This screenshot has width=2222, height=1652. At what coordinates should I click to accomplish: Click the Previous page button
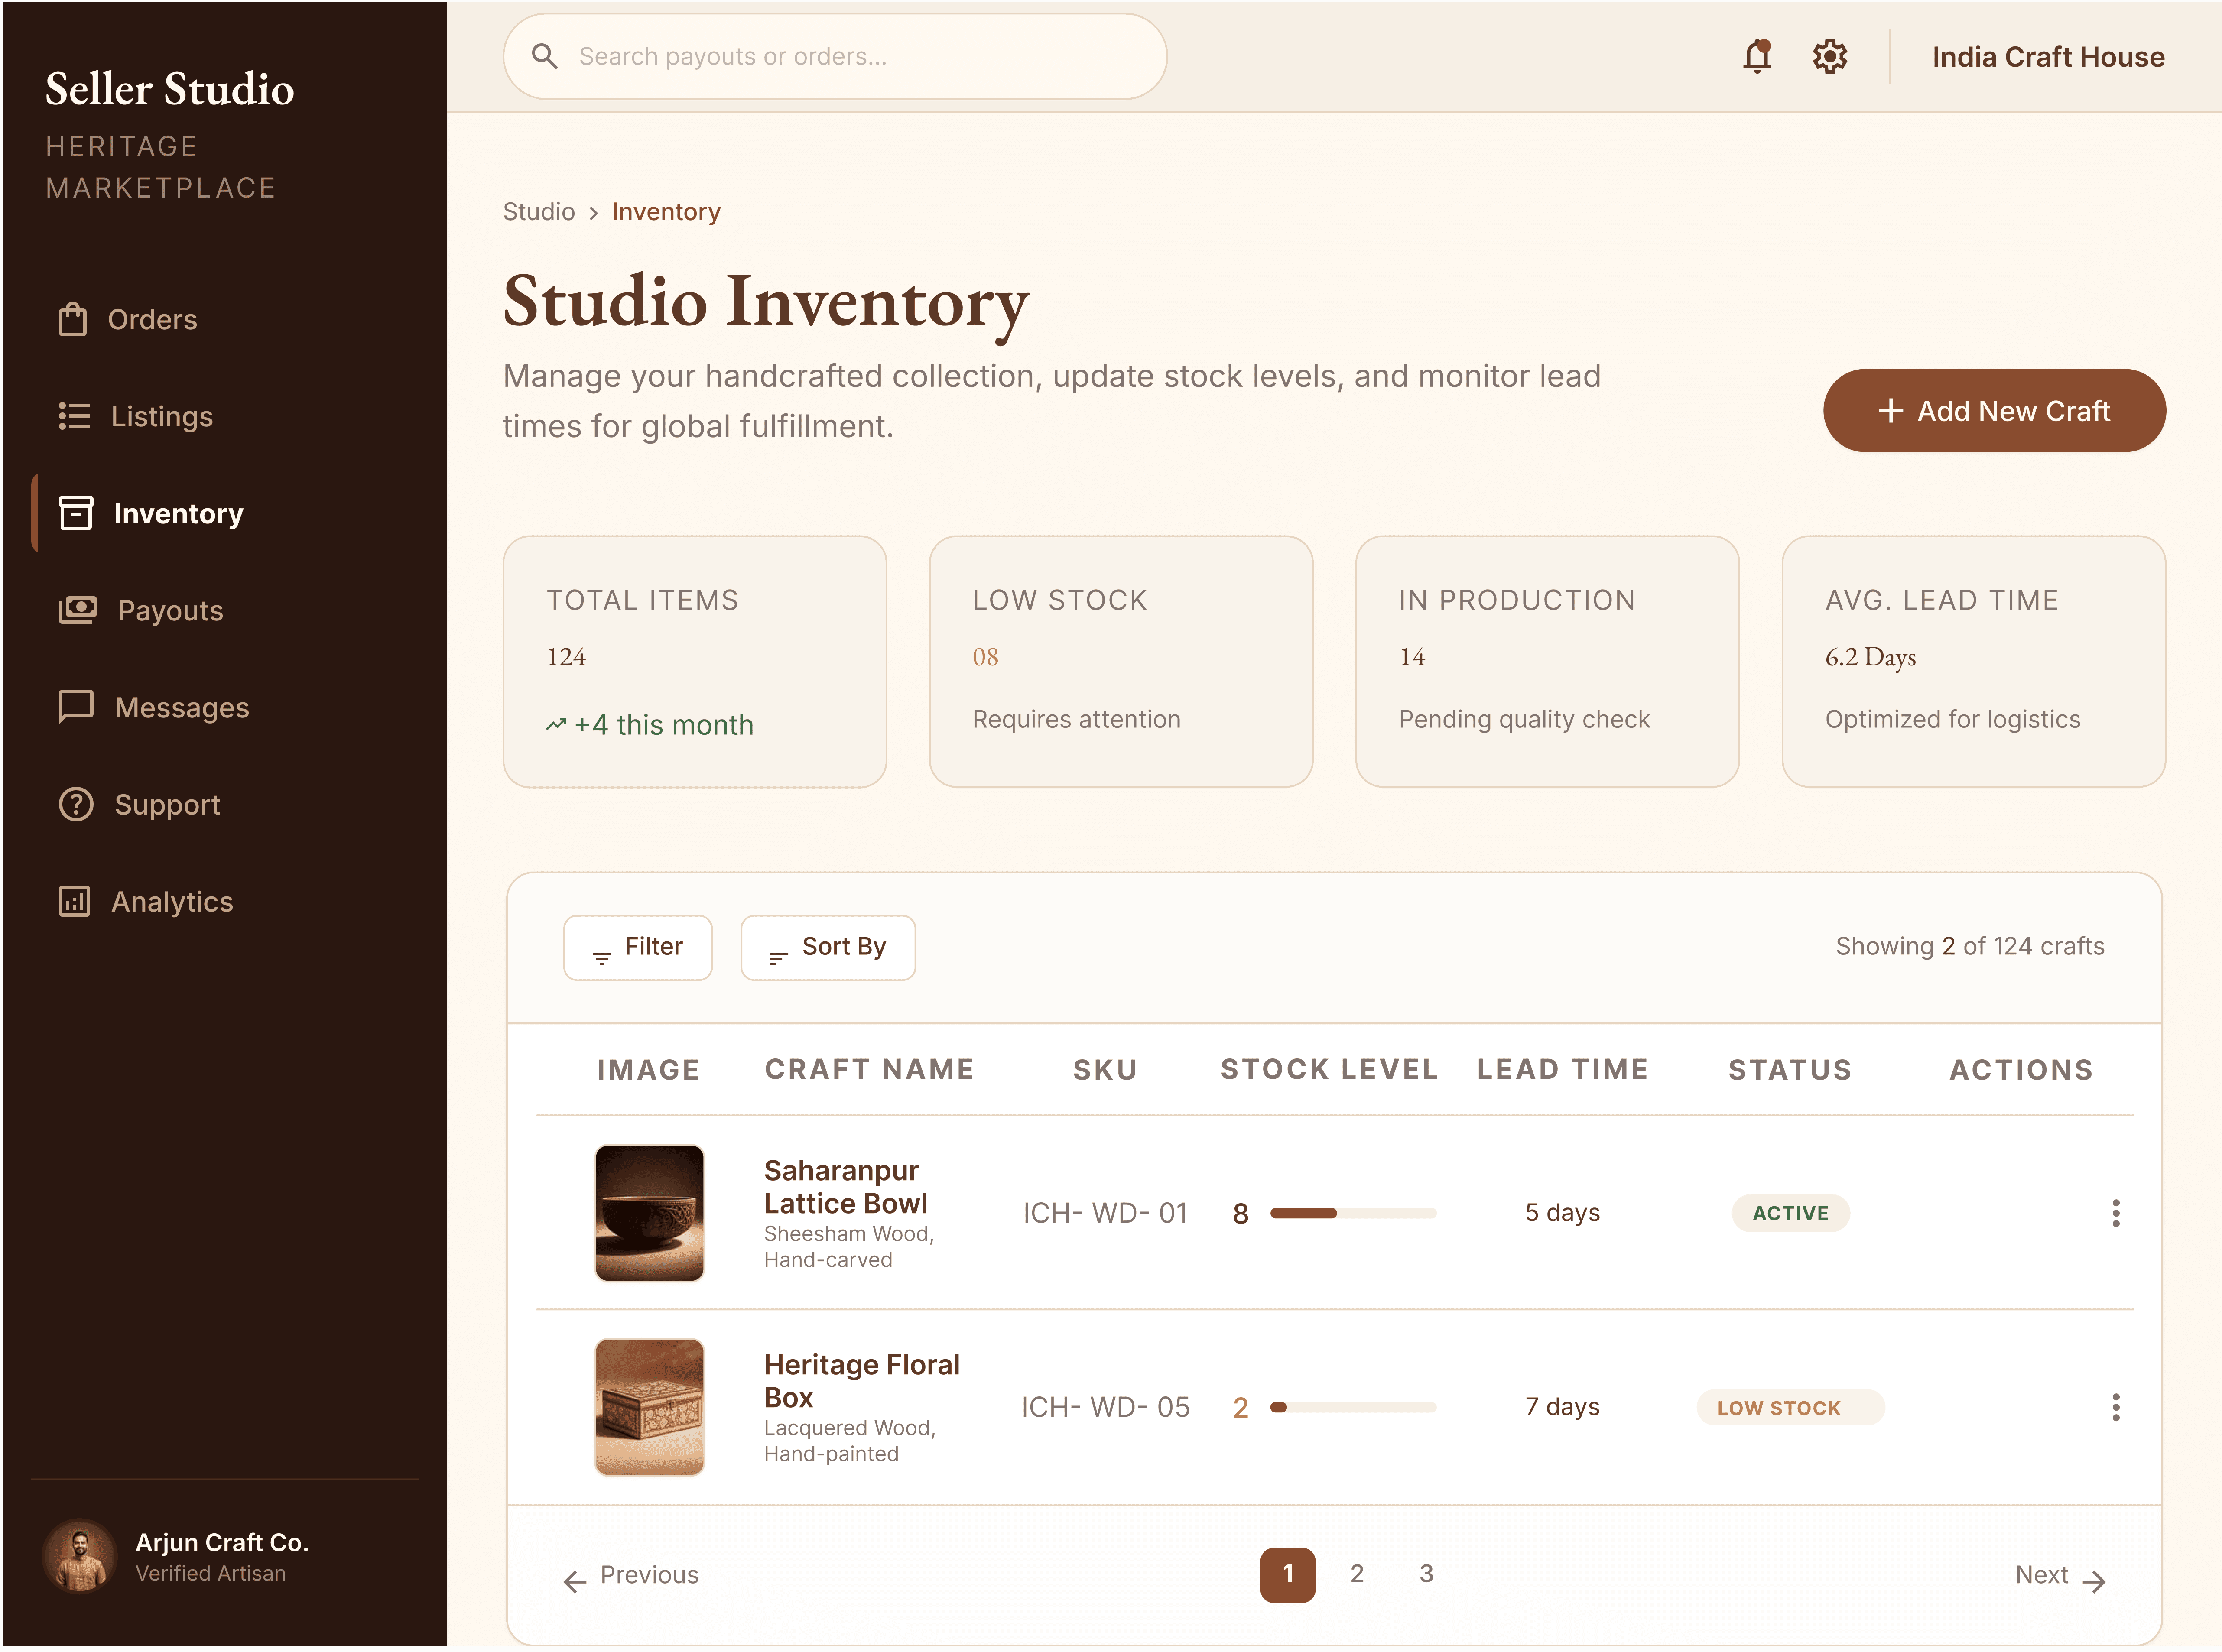tap(631, 1576)
